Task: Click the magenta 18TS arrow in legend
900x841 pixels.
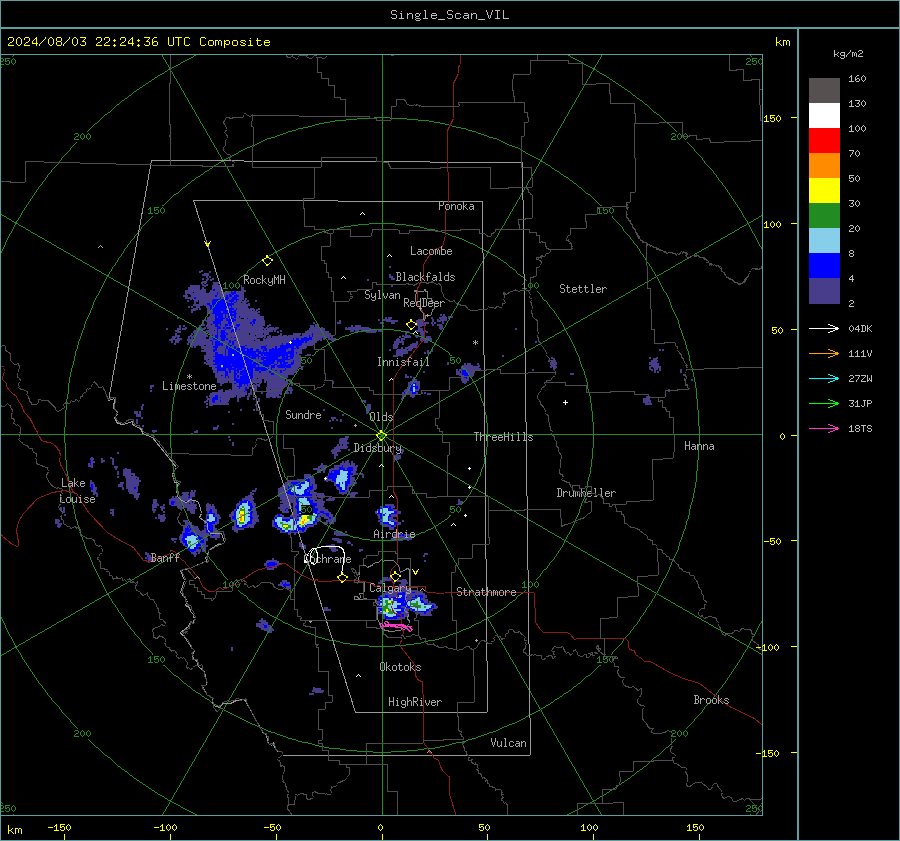Action: [824, 428]
